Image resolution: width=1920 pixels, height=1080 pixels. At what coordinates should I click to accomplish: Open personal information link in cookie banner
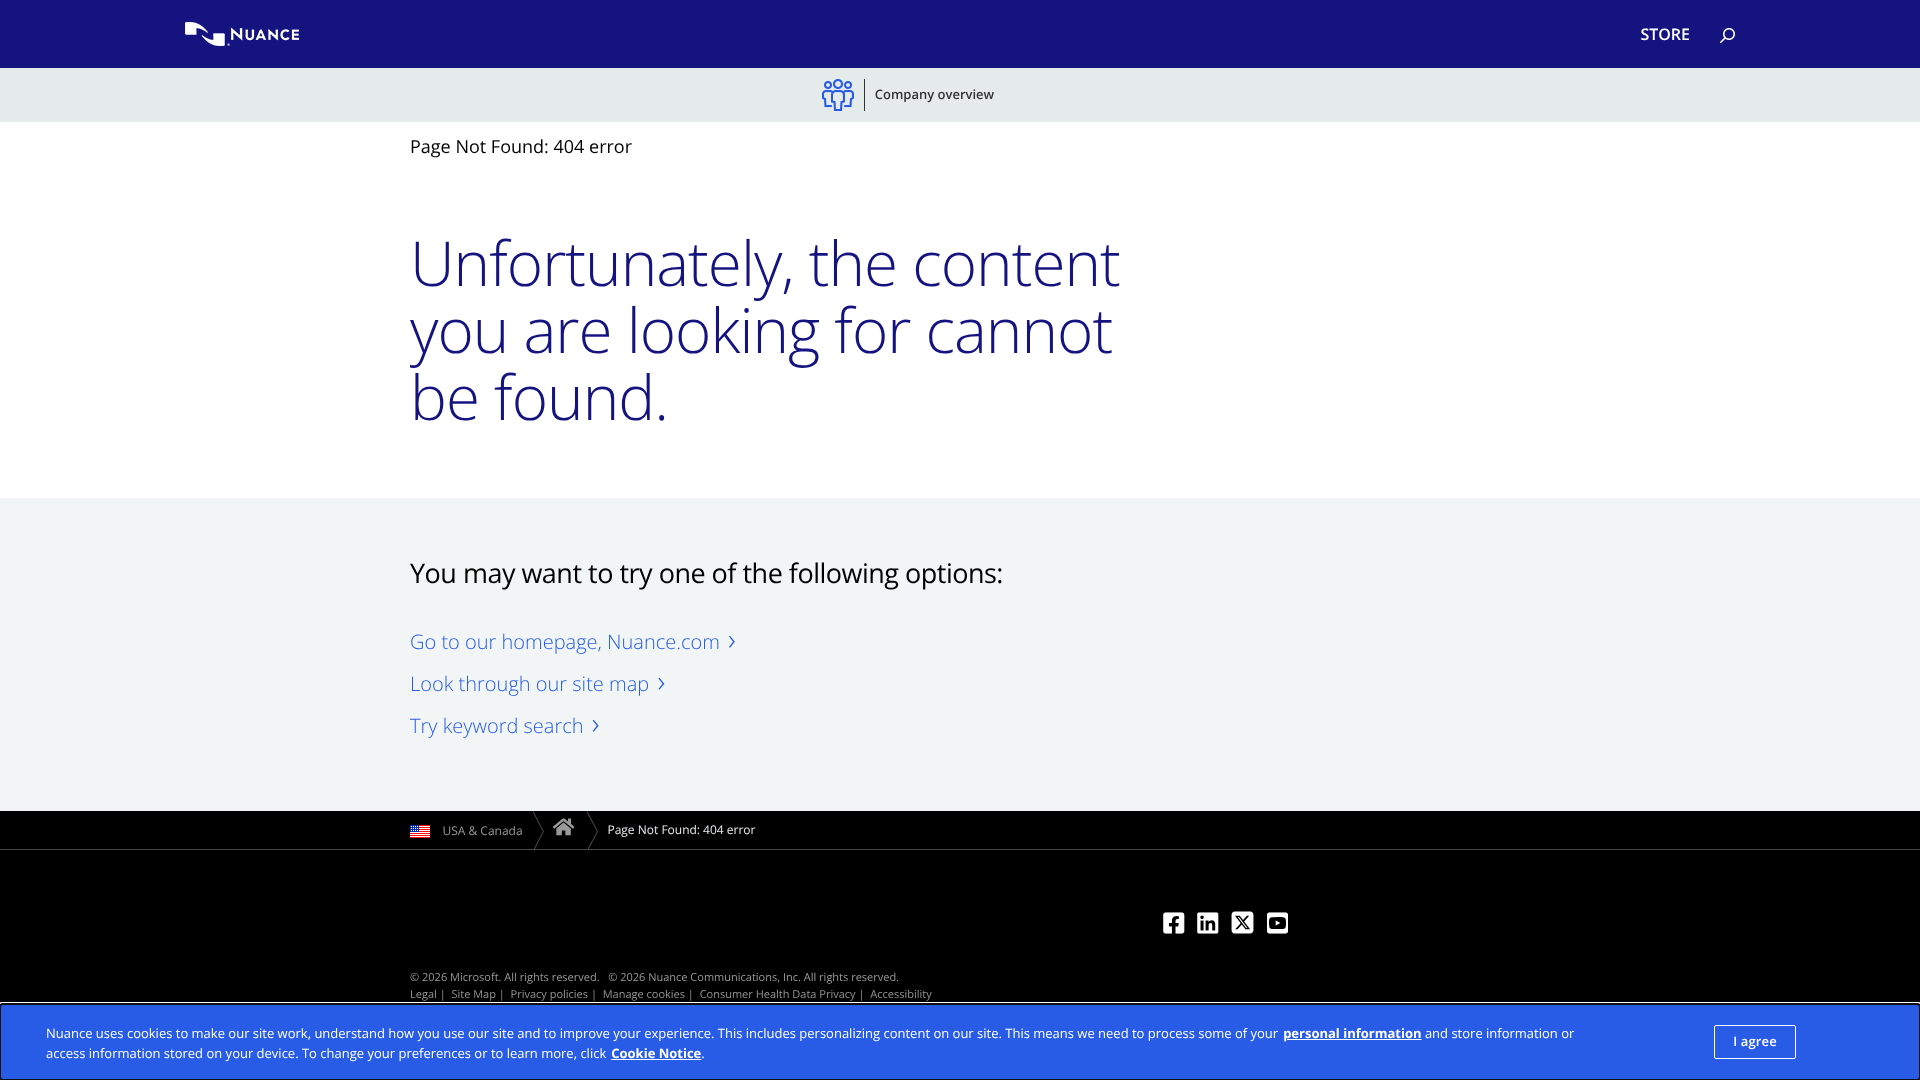click(x=1351, y=1033)
